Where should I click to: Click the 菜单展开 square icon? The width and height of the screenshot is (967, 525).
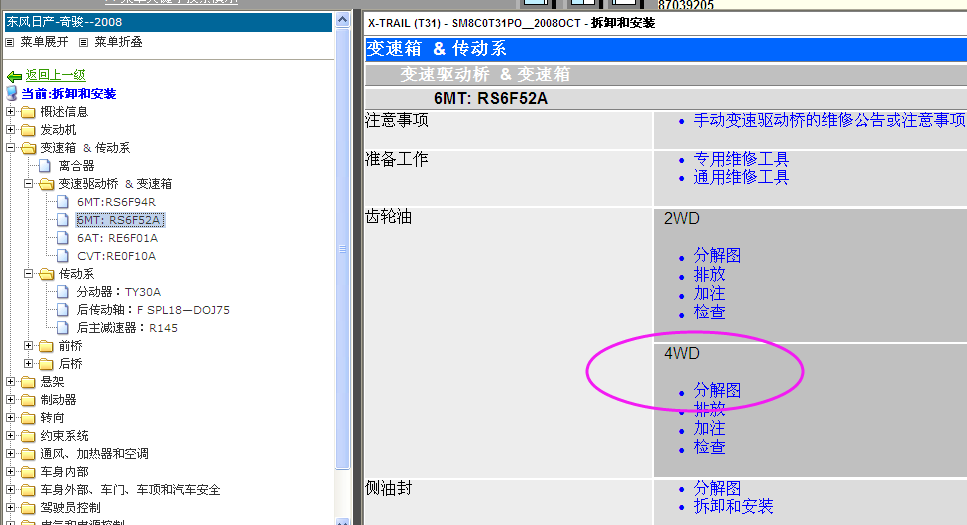[x=9, y=43]
